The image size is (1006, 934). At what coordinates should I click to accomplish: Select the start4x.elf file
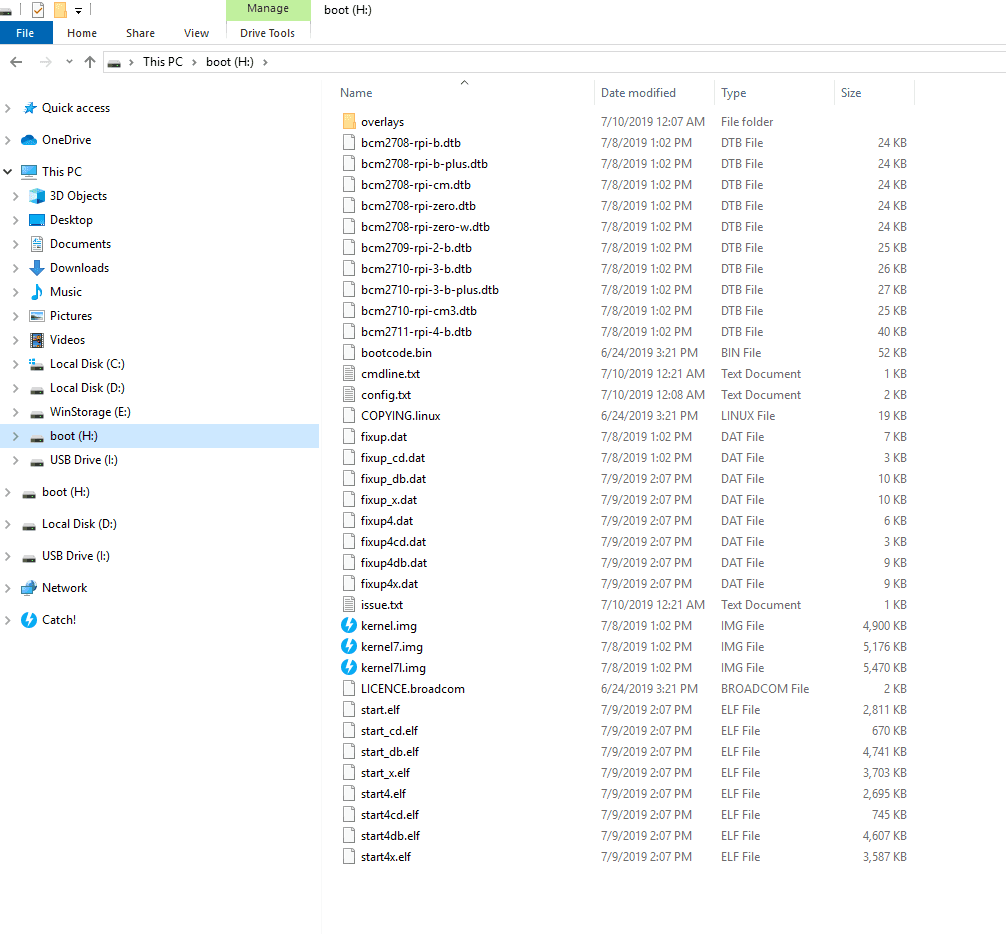tap(386, 857)
